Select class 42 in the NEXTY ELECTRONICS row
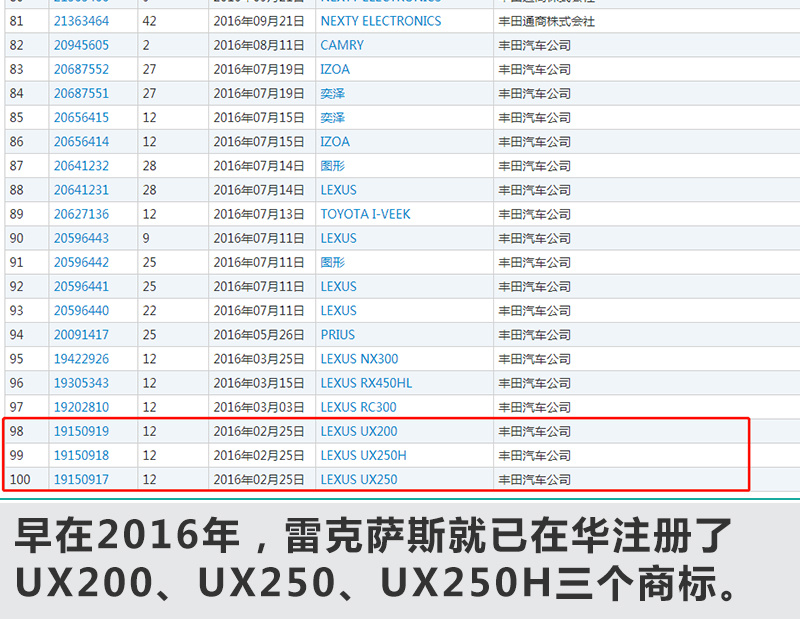This screenshot has width=800, height=619. pos(149,21)
